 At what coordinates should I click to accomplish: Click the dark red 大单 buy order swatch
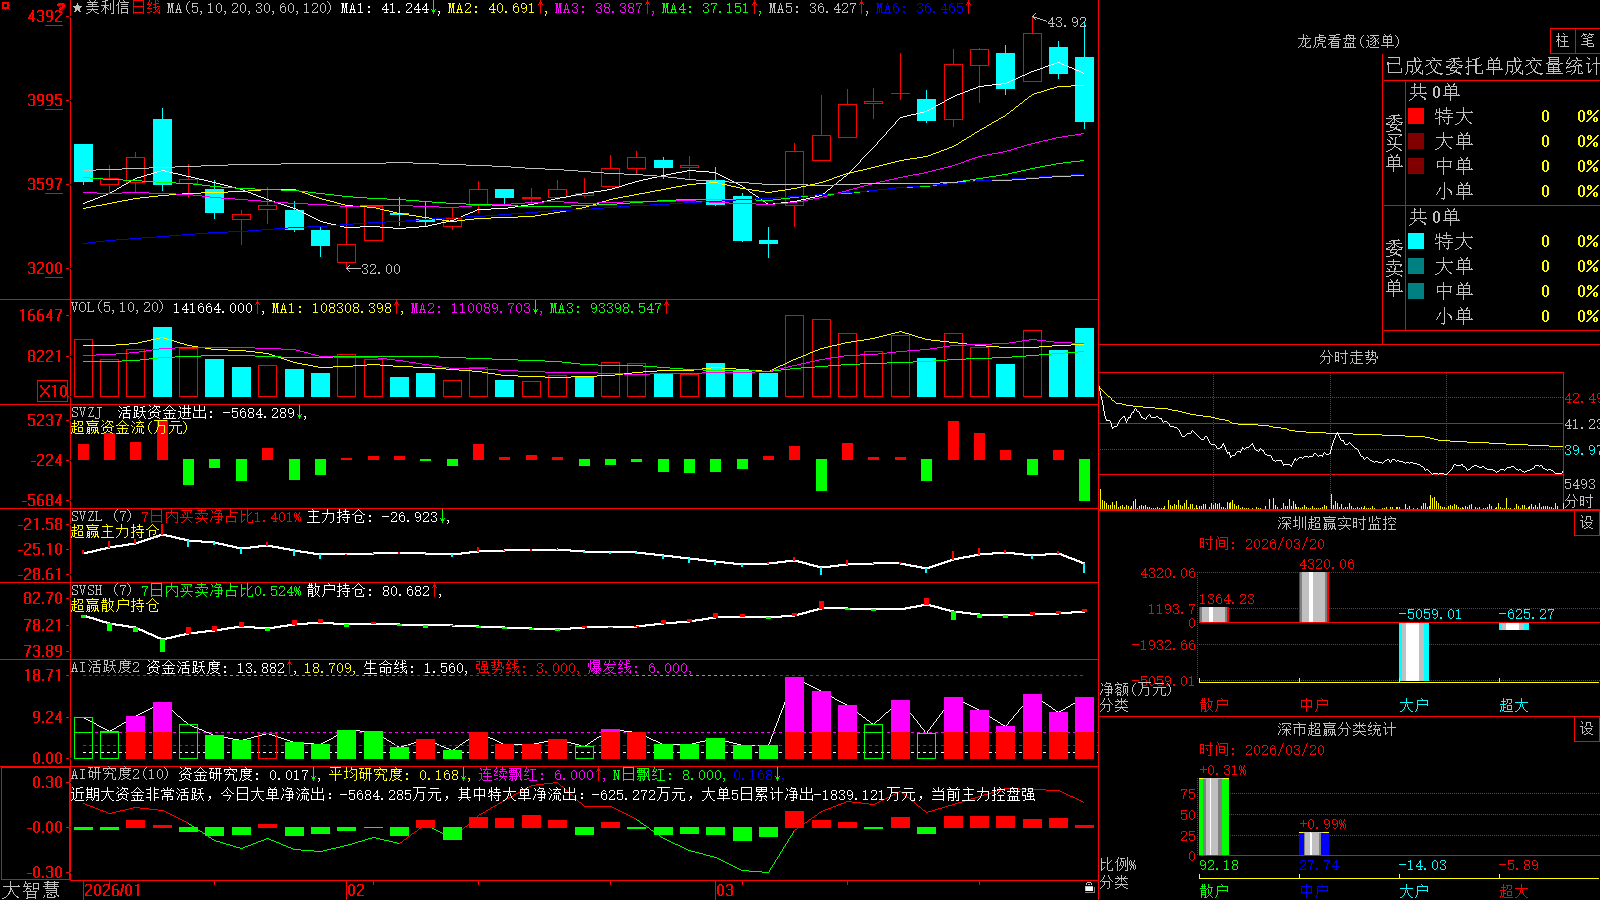1416,141
